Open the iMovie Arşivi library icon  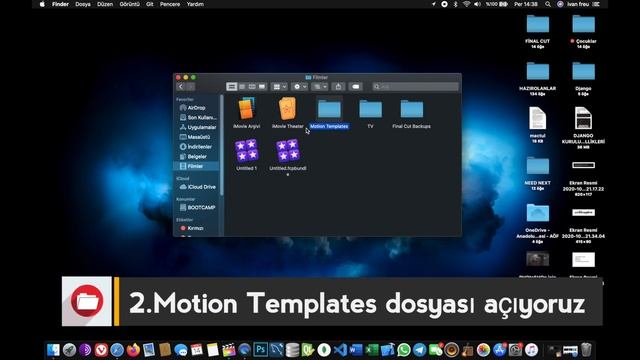click(x=247, y=109)
